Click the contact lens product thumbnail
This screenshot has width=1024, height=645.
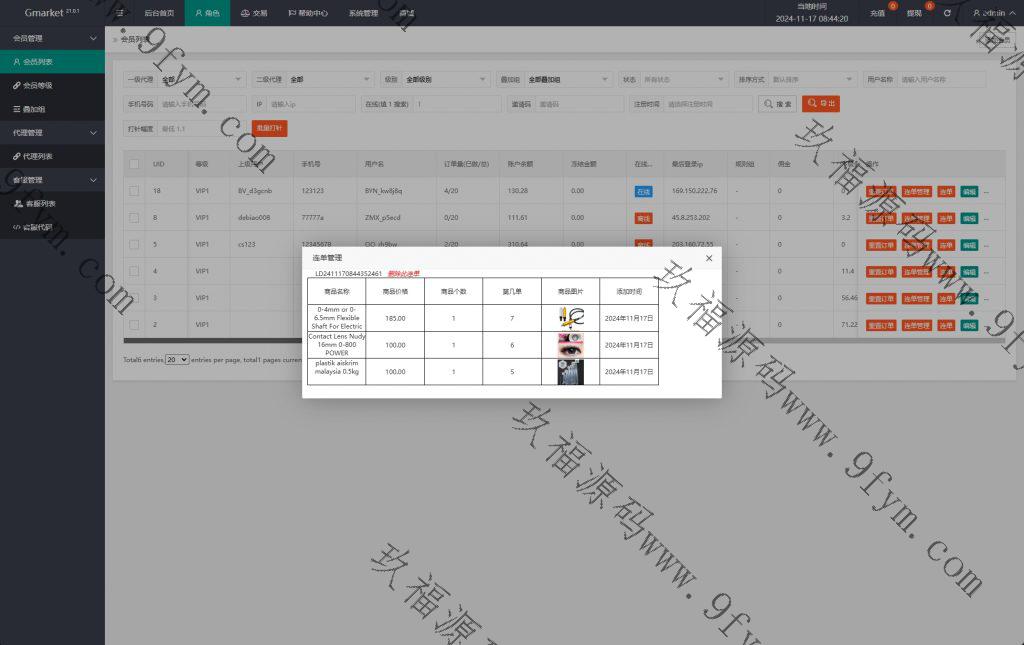pos(570,345)
